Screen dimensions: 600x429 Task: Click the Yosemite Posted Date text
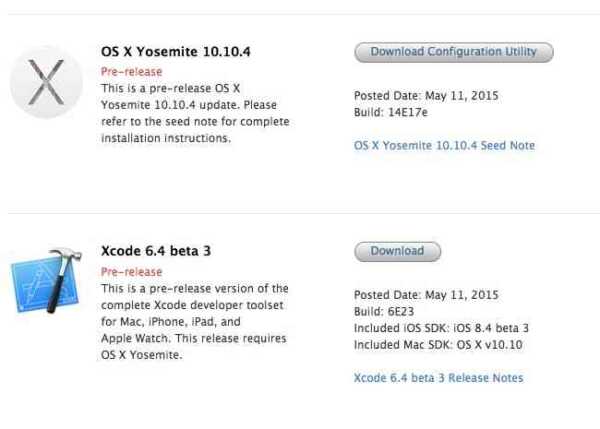[x=426, y=96]
